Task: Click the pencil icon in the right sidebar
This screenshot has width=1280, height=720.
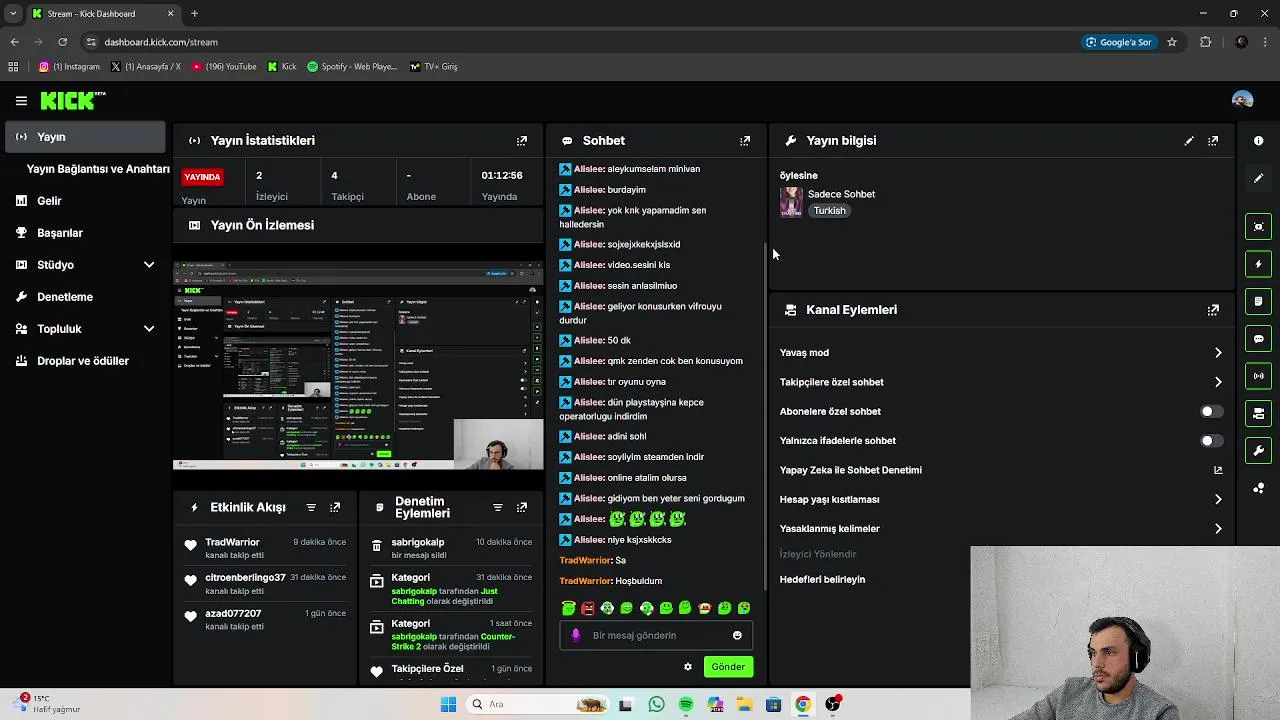Action: coord(1259,178)
